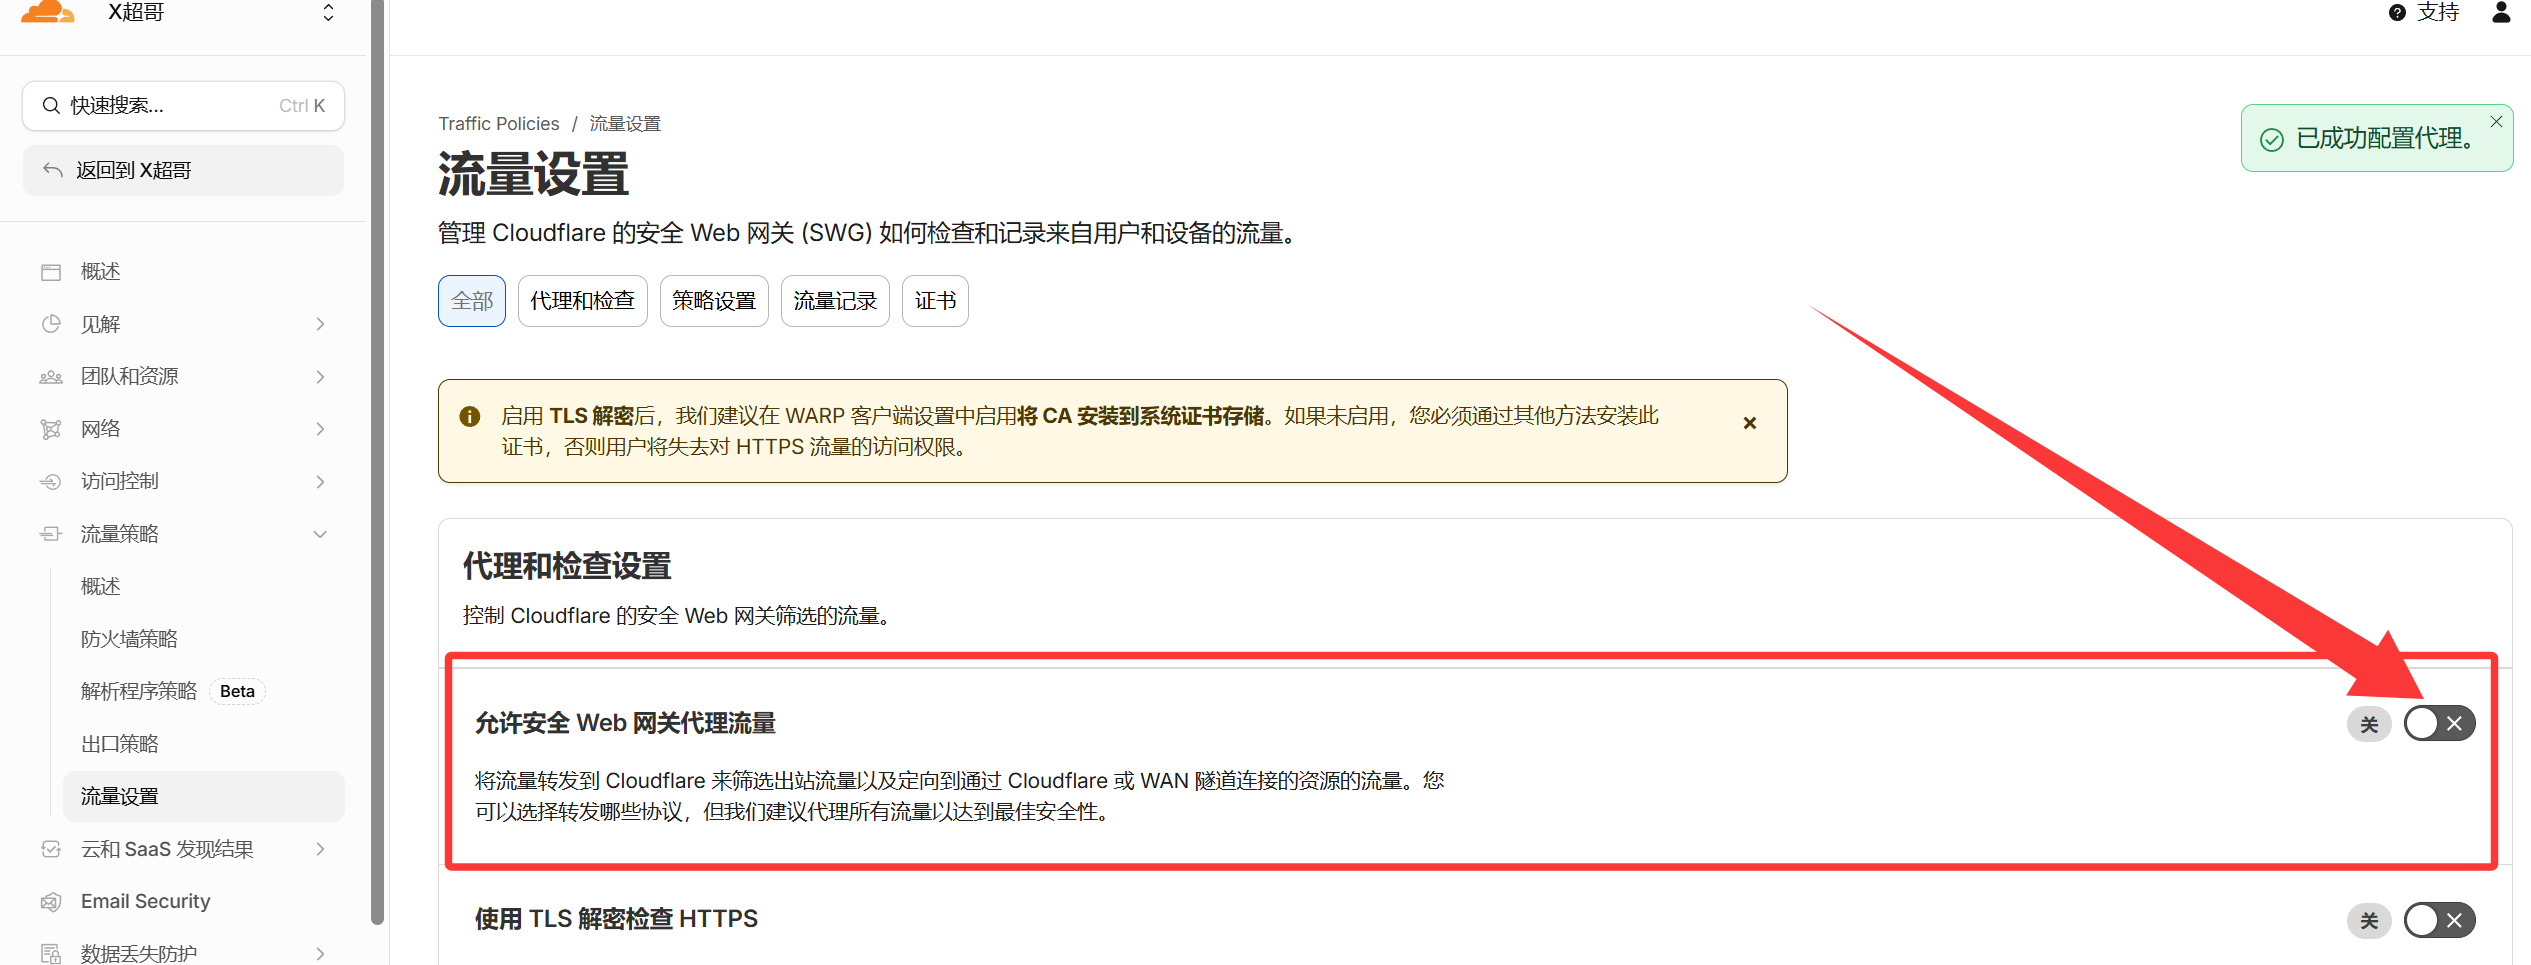
Task: Toggle 使用 TLS 解密检查 HTTPS switch
Action: (2438, 920)
